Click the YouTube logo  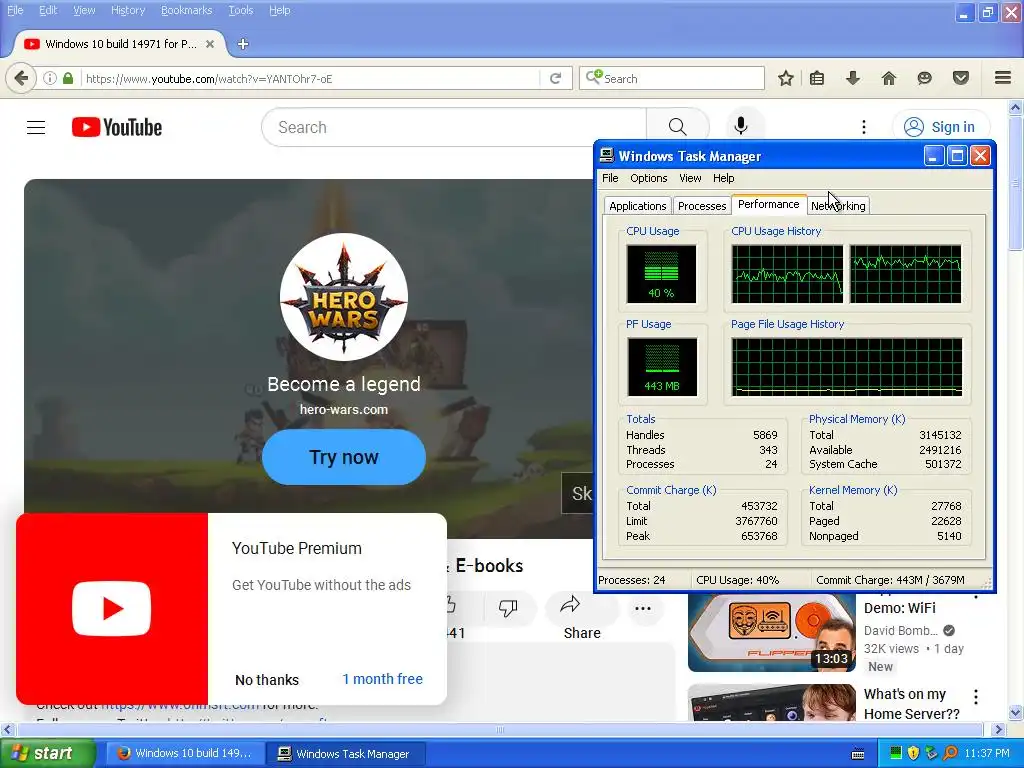point(117,127)
